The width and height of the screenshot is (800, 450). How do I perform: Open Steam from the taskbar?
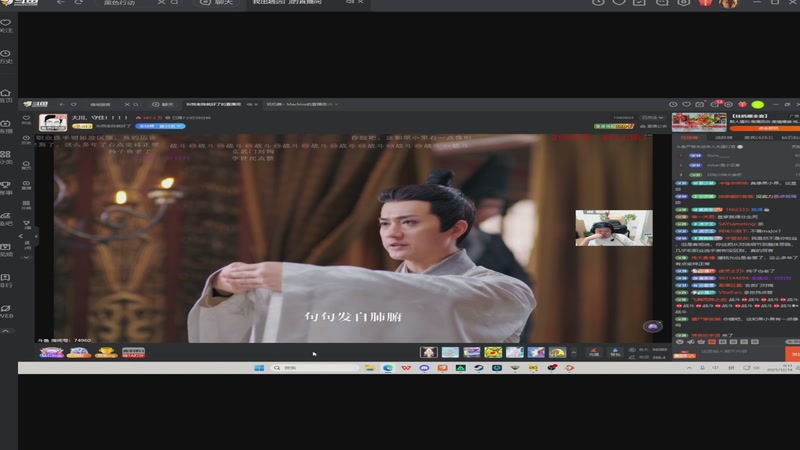click(479, 368)
